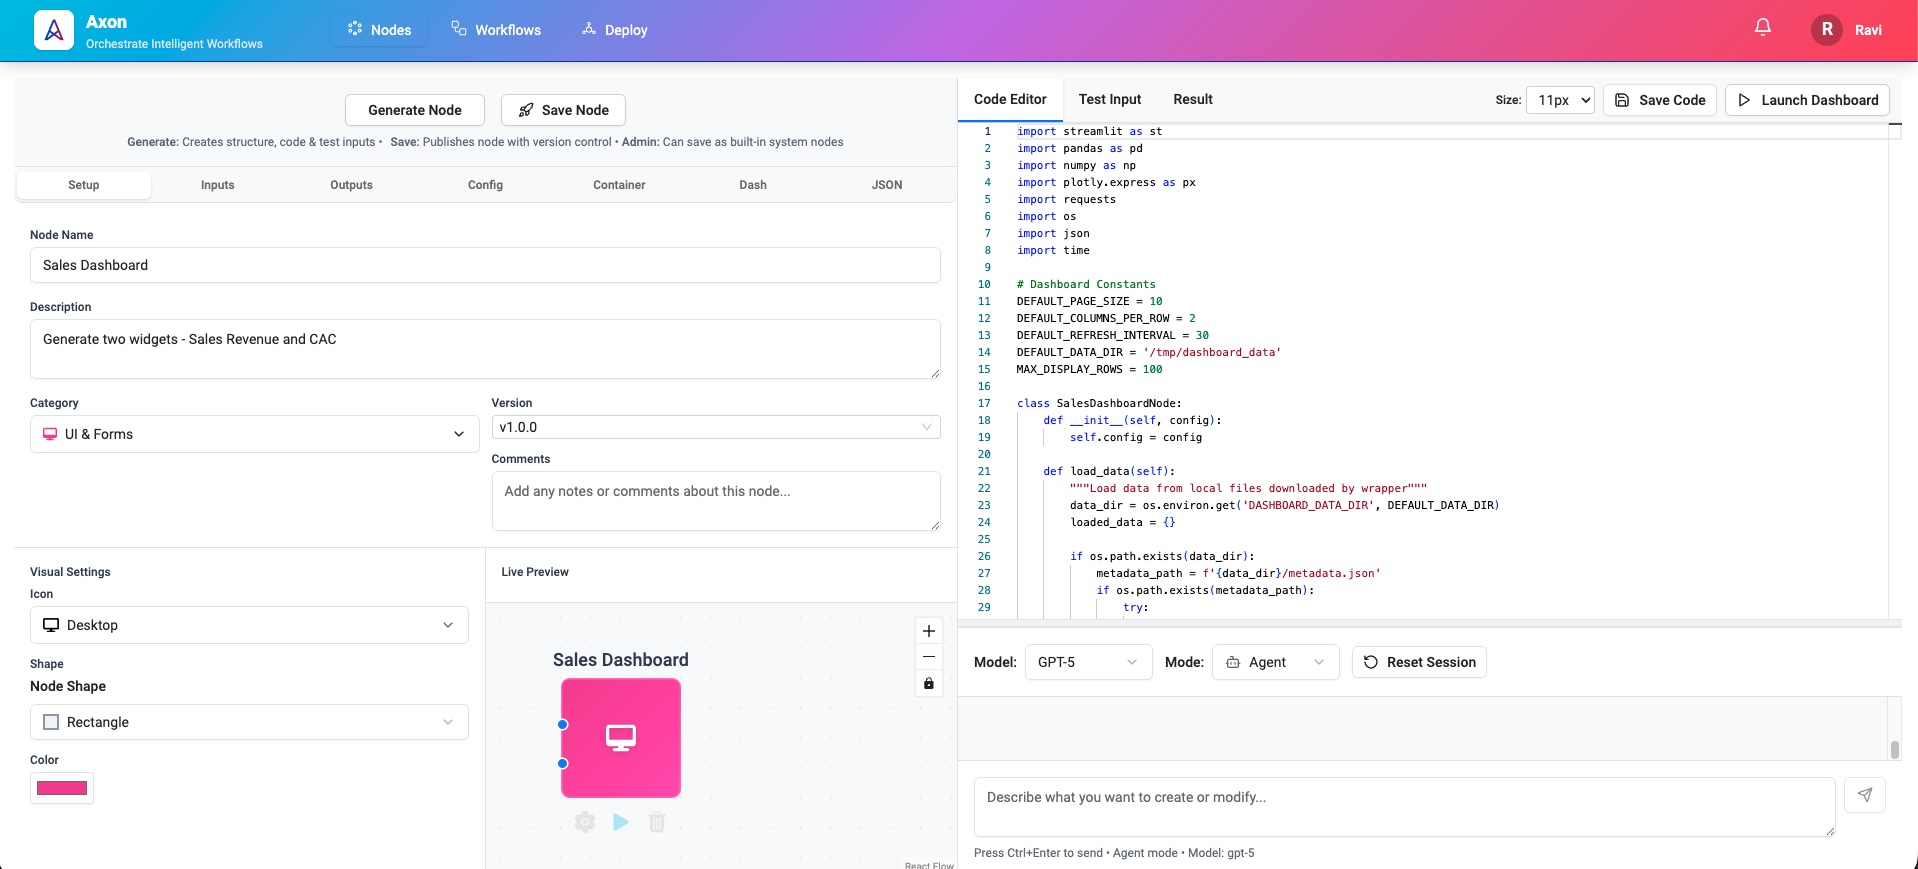The height and width of the screenshot is (869, 1918).
Task: Focus the chat prompt text box
Action: [x=1404, y=806]
